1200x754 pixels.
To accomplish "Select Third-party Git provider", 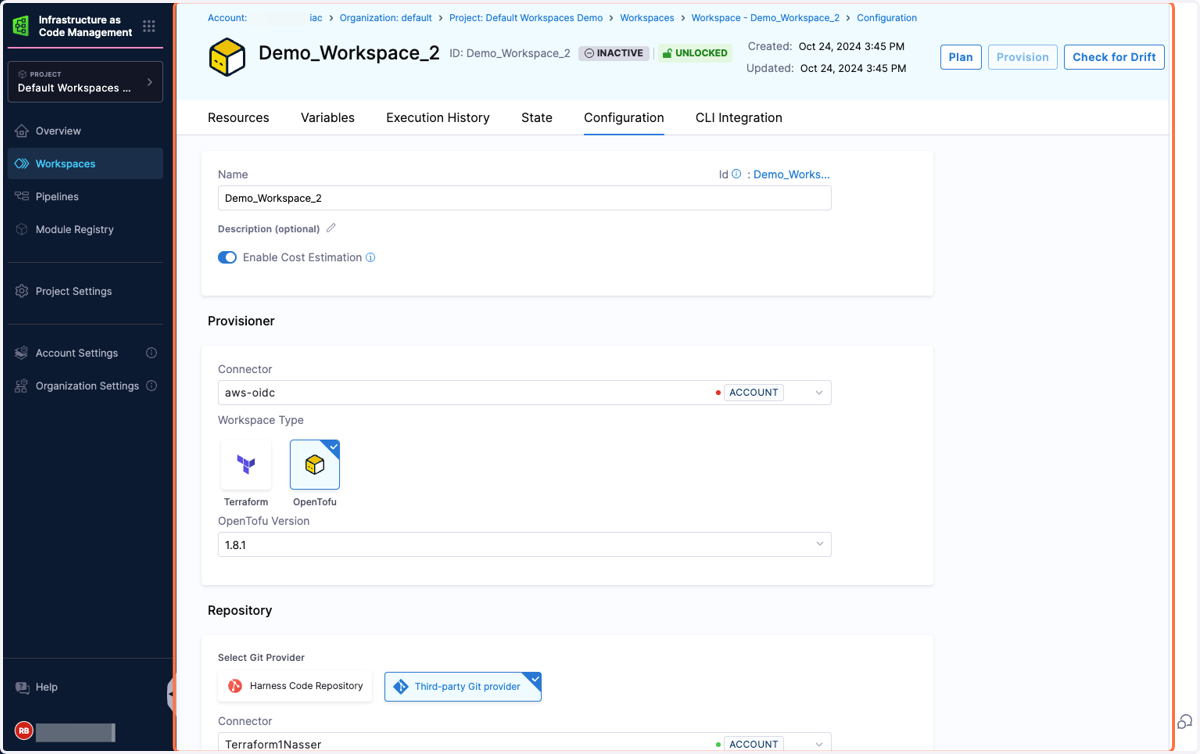I will click(x=463, y=686).
